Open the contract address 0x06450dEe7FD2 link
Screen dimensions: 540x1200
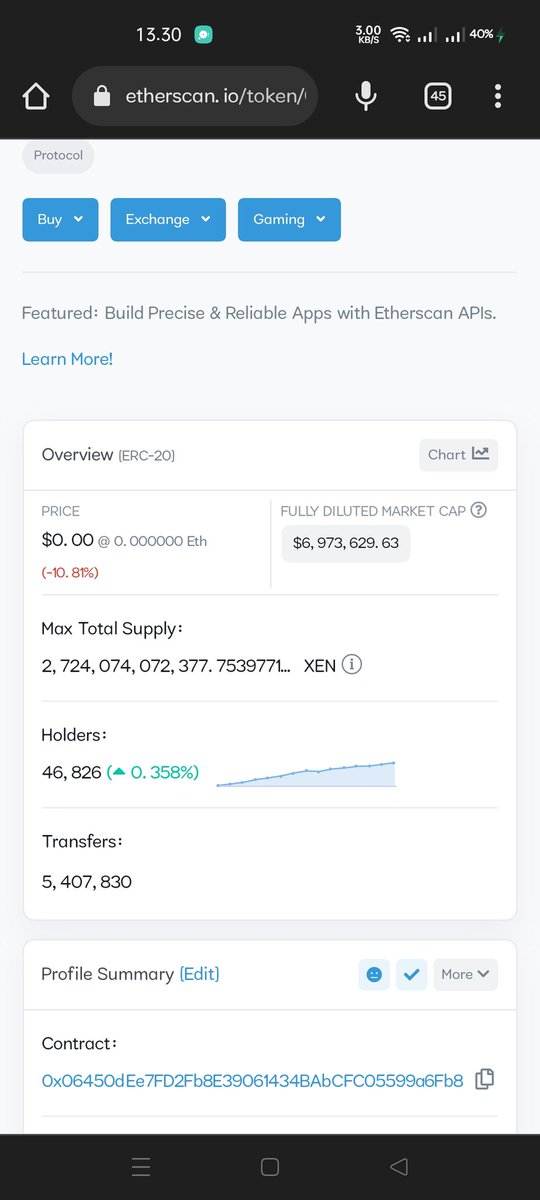(x=252, y=1080)
